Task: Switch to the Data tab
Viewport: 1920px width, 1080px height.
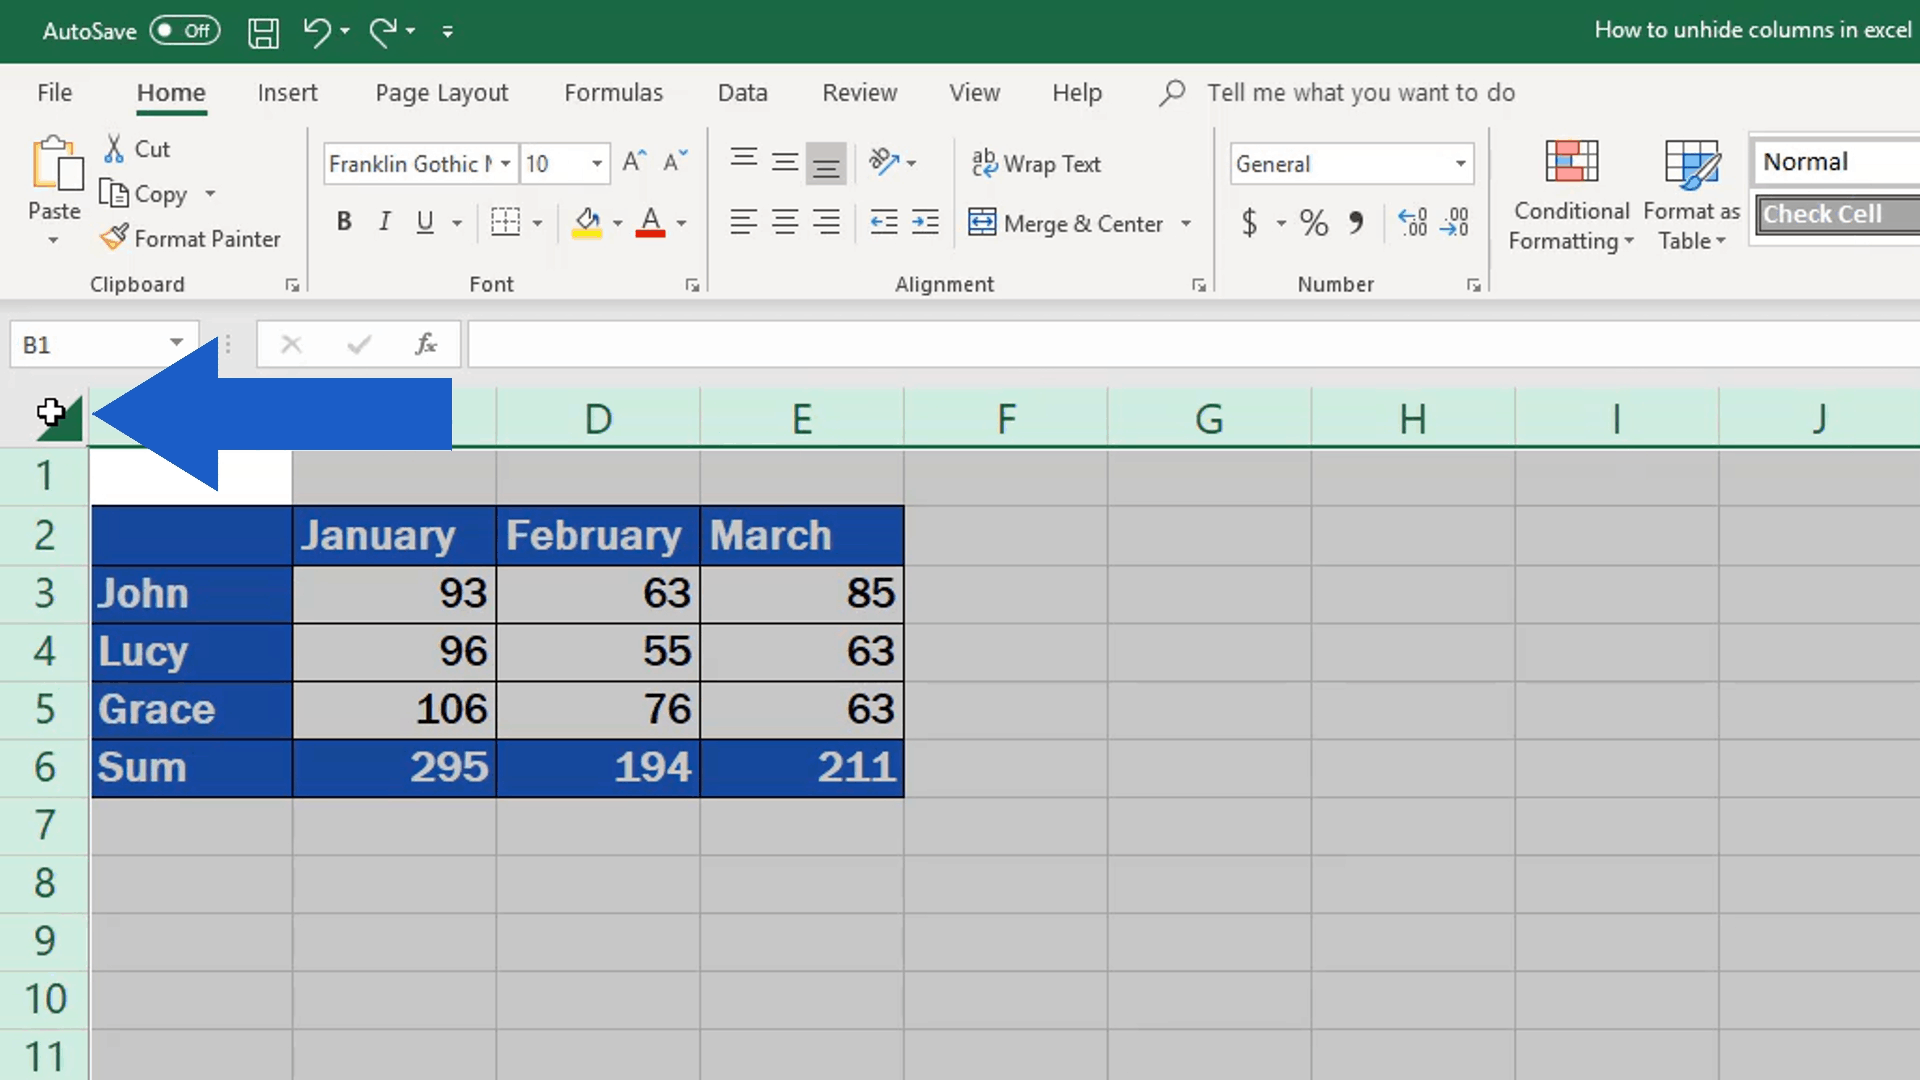Action: click(742, 93)
